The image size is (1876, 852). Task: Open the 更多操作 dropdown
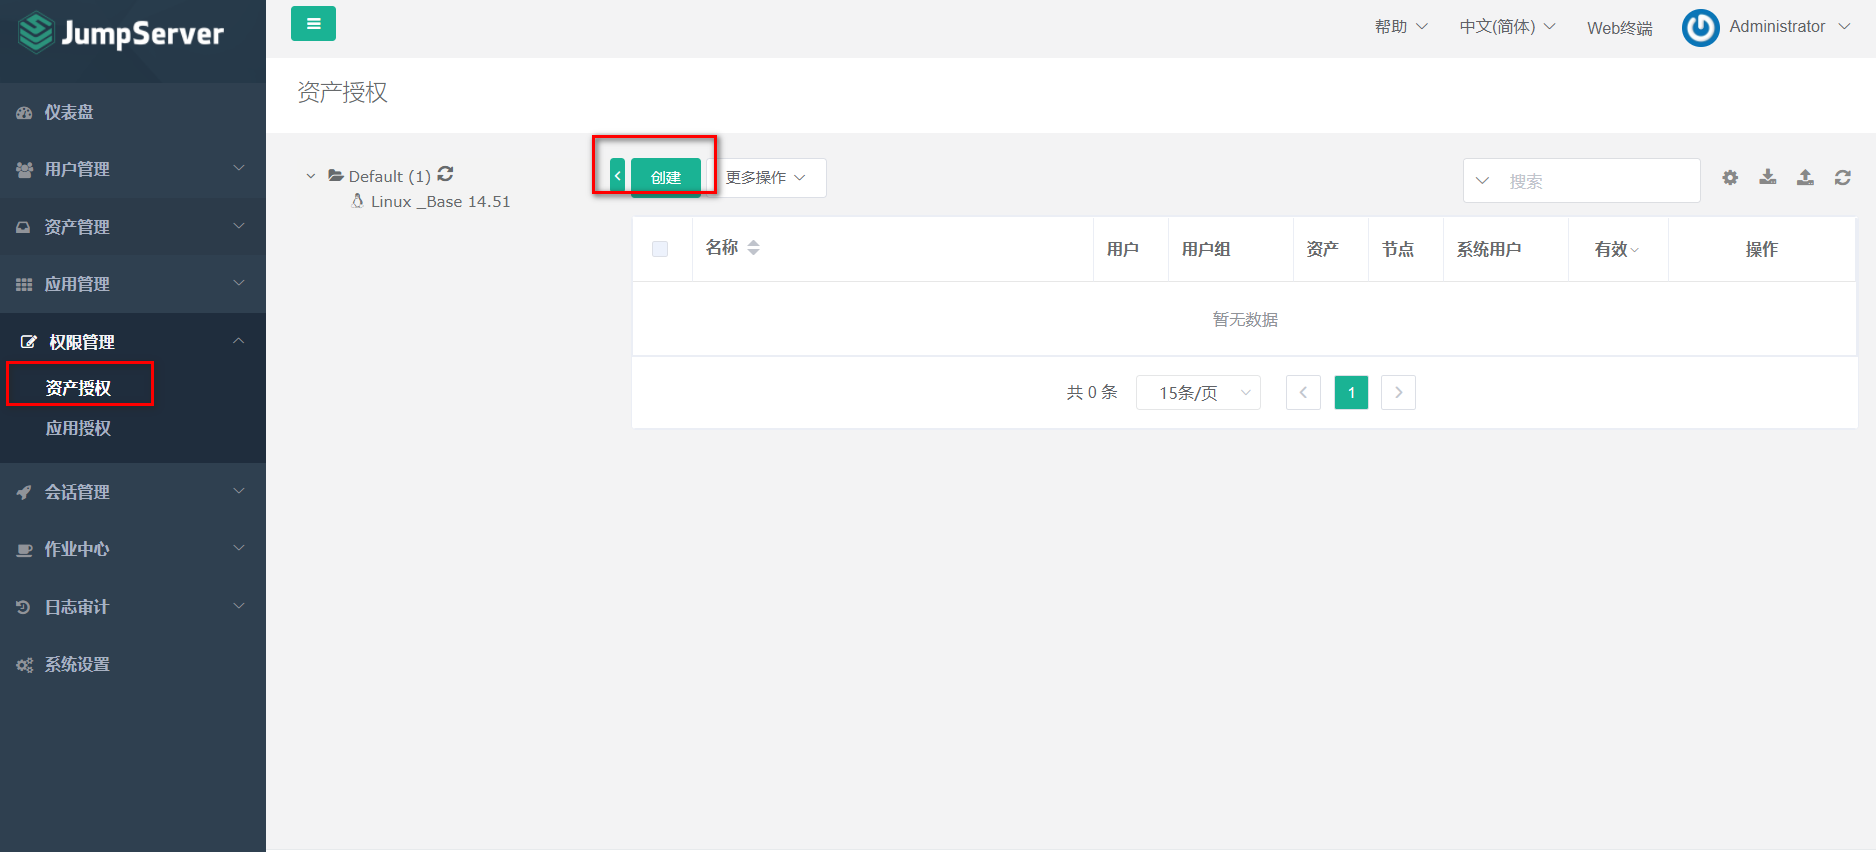[x=766, y=177]
